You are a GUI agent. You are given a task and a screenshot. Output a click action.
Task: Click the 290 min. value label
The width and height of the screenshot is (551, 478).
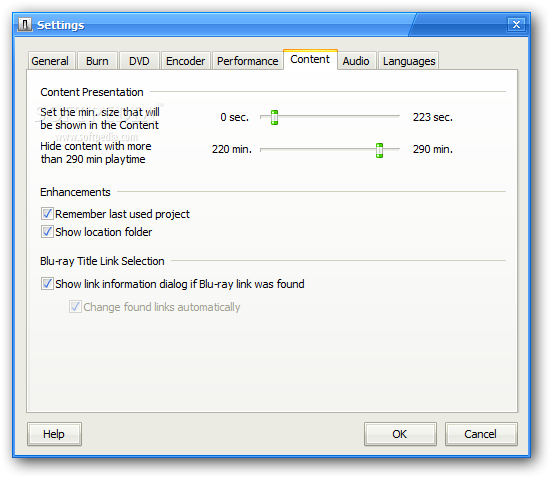point(433,149)
